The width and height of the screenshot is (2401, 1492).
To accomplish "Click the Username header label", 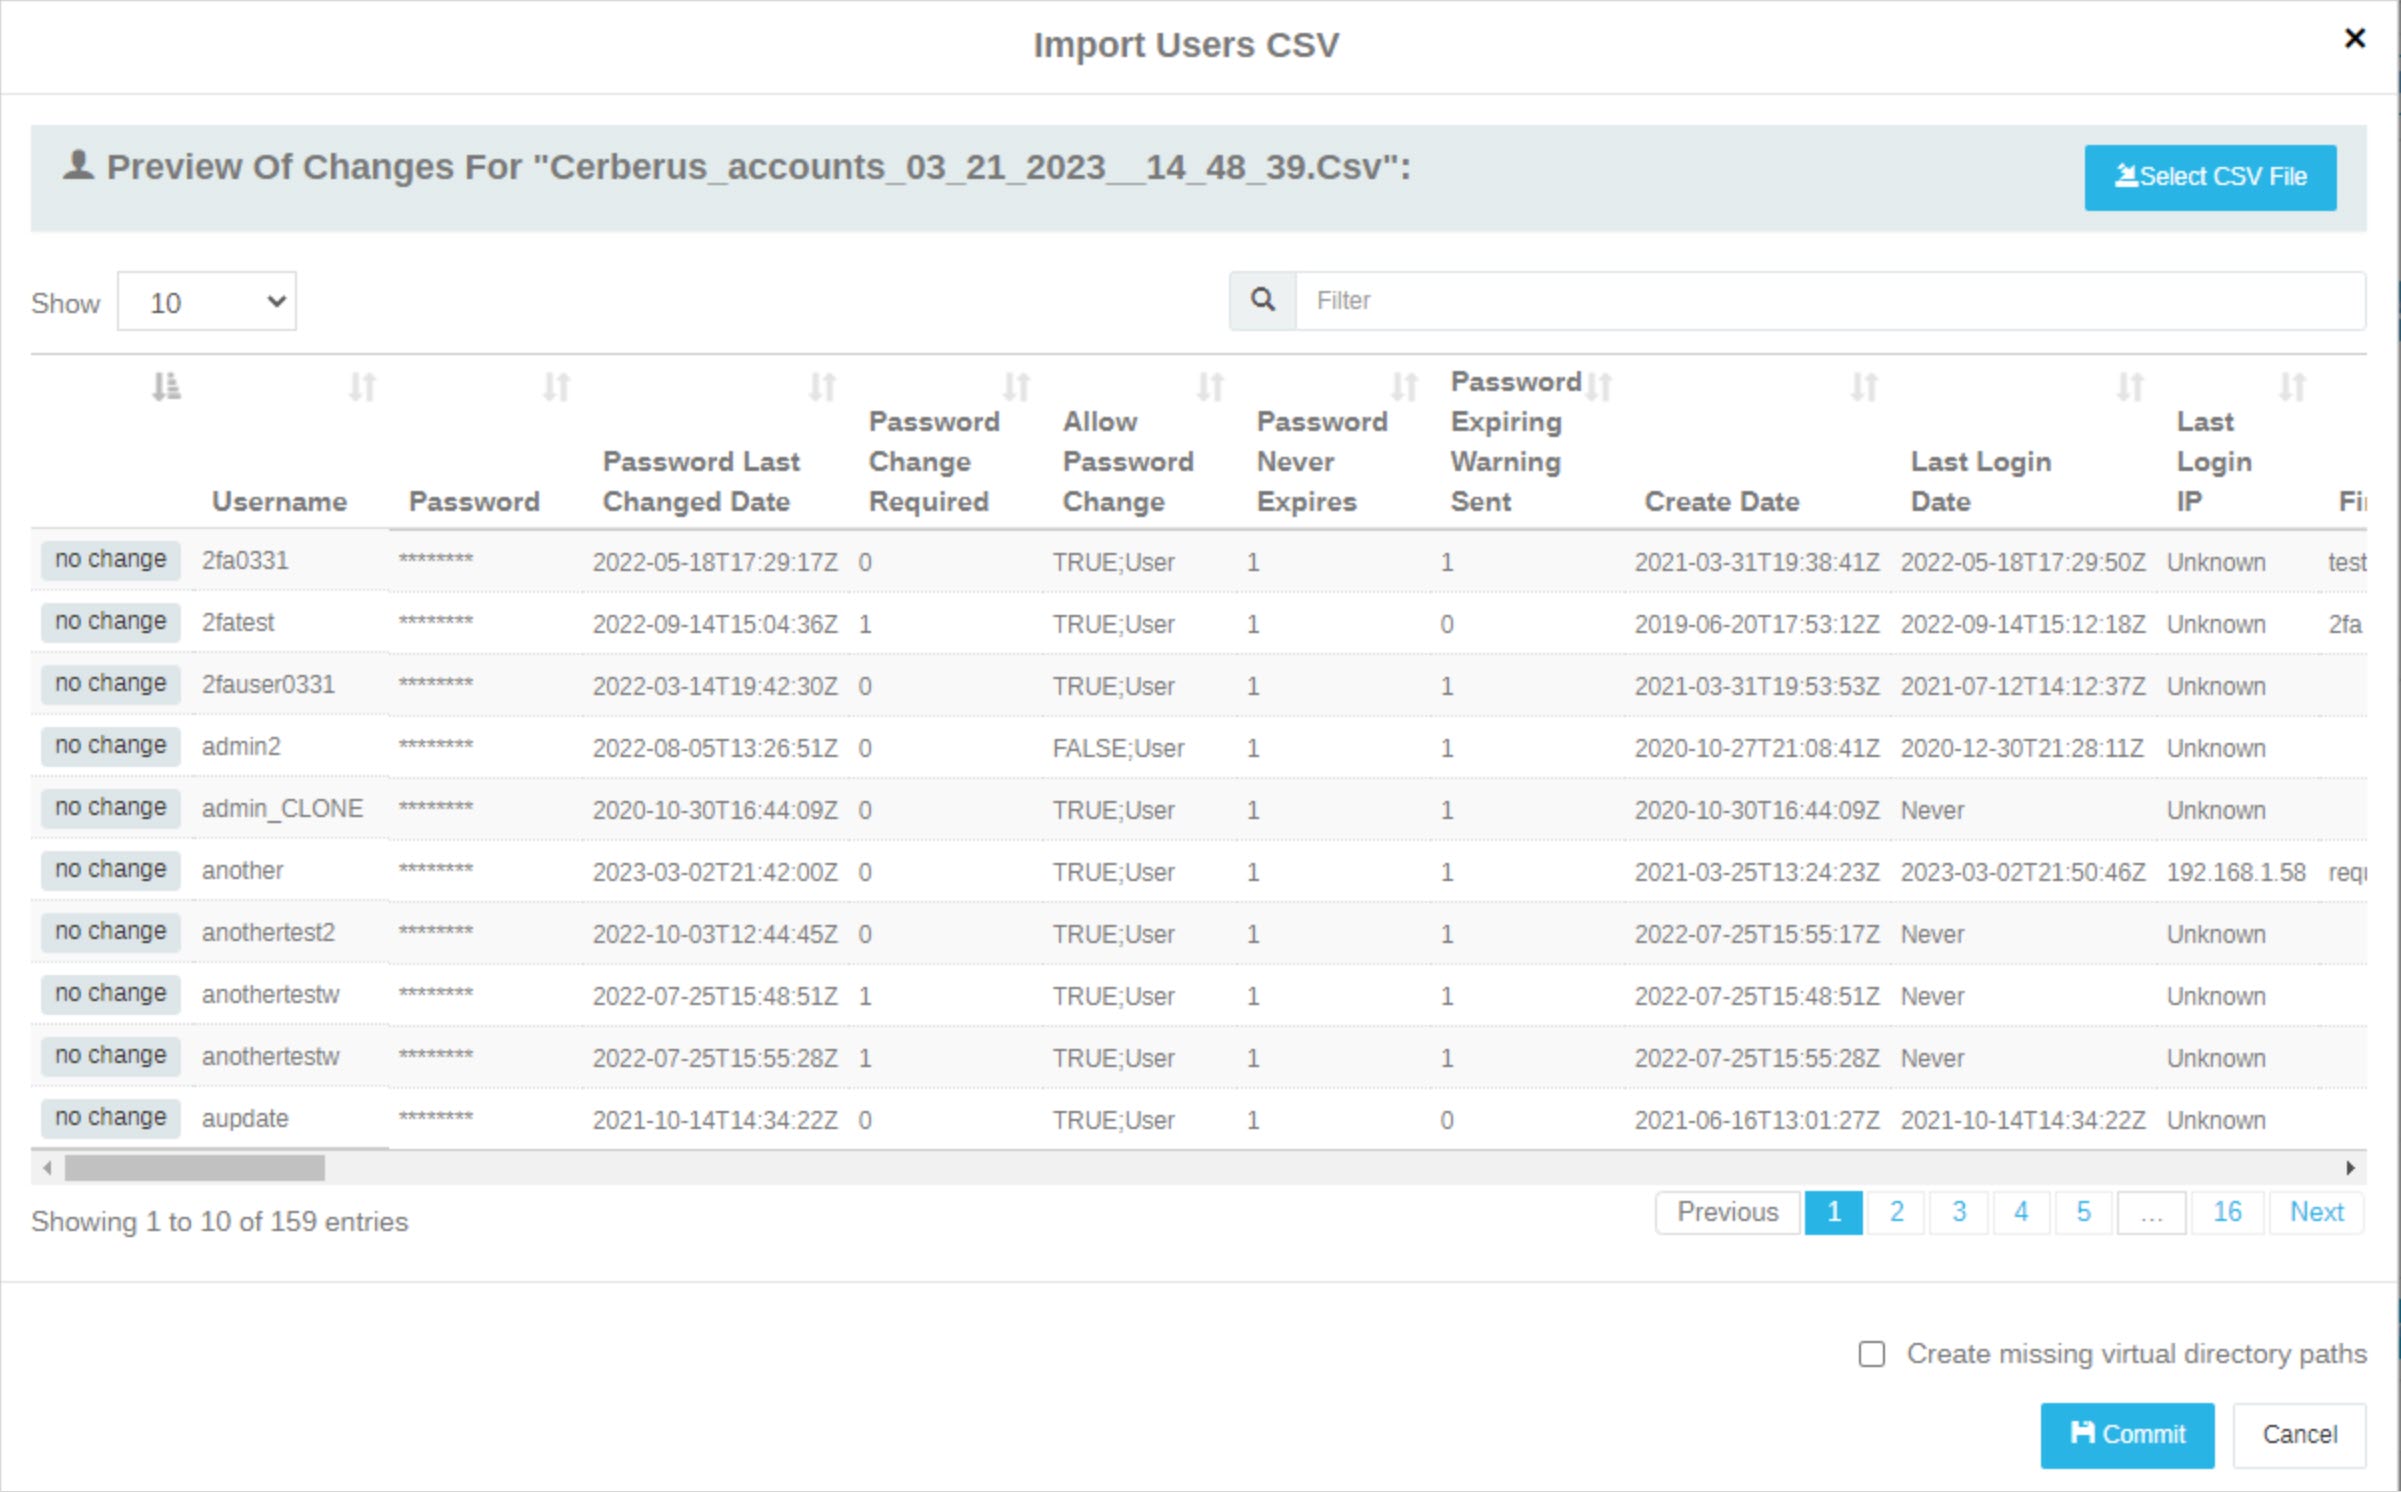I will [279, 501].
